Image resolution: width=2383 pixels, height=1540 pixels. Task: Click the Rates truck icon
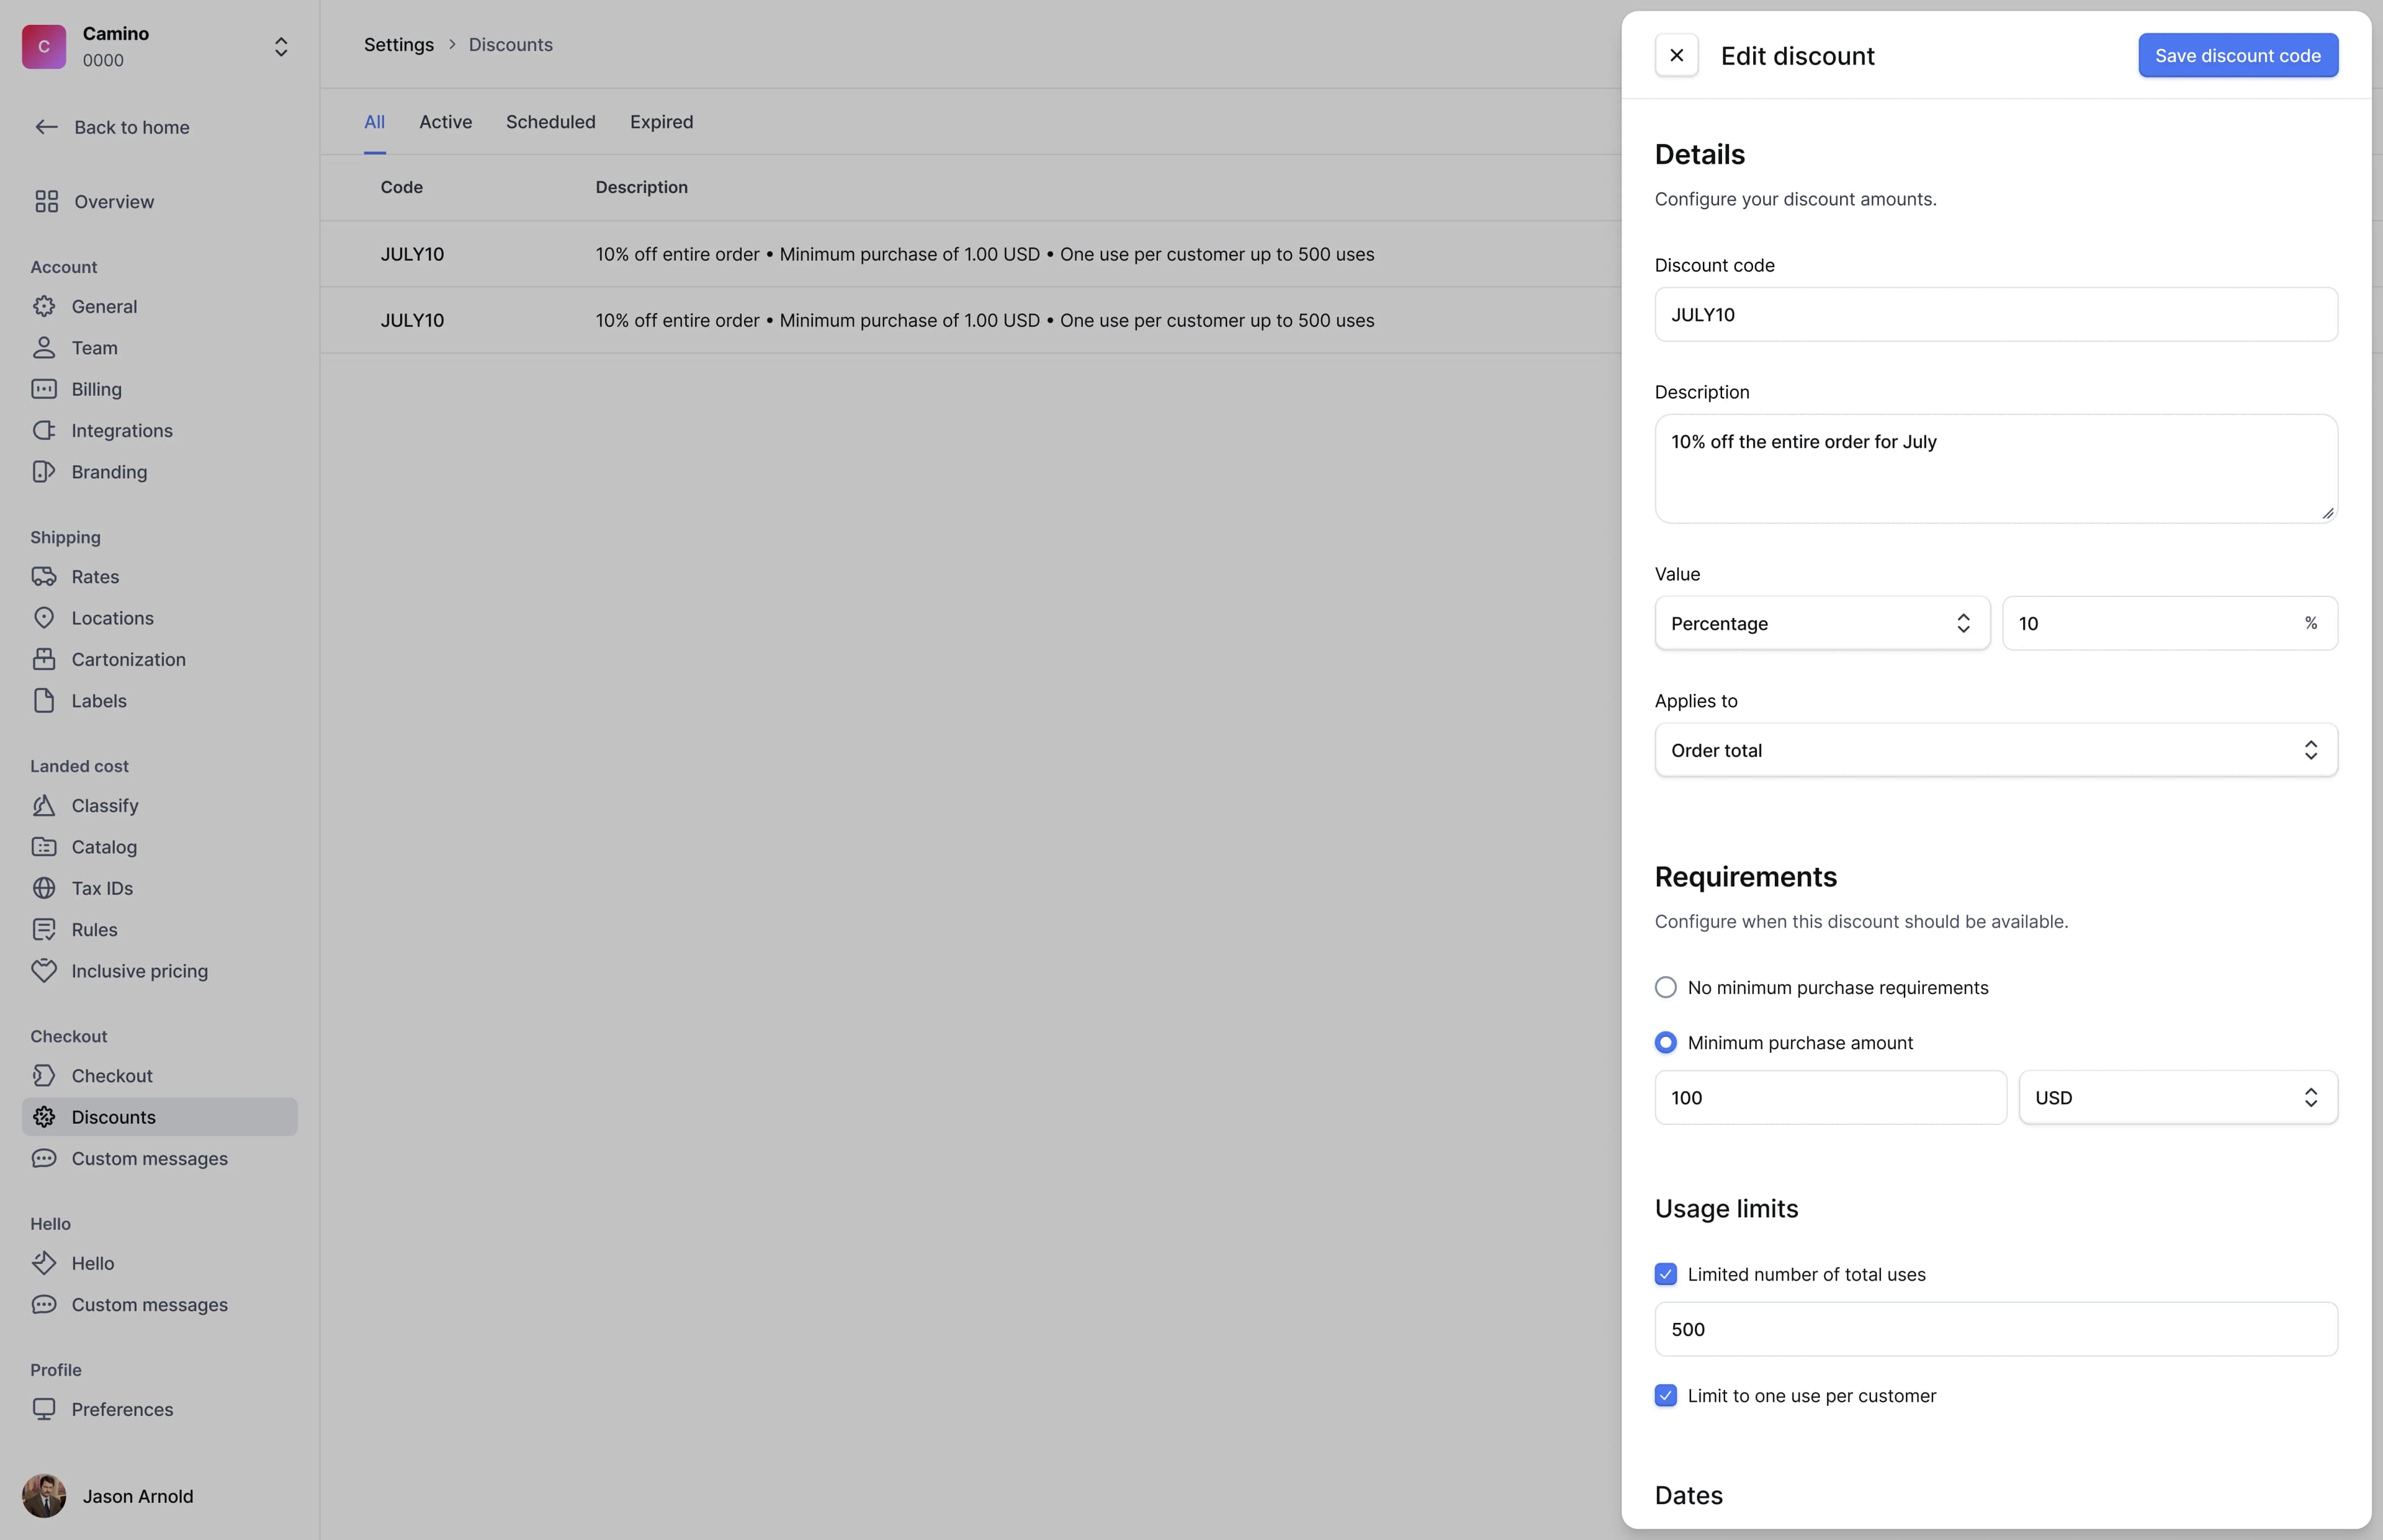44,577
